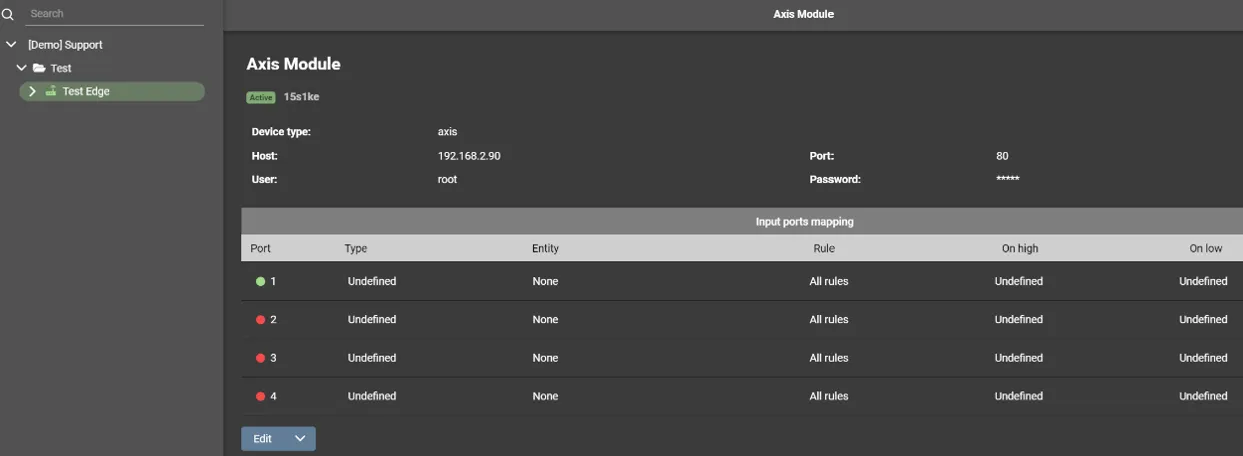Select [Demo] Support in tree
The image size is (1243, 456).
(65, 45)
